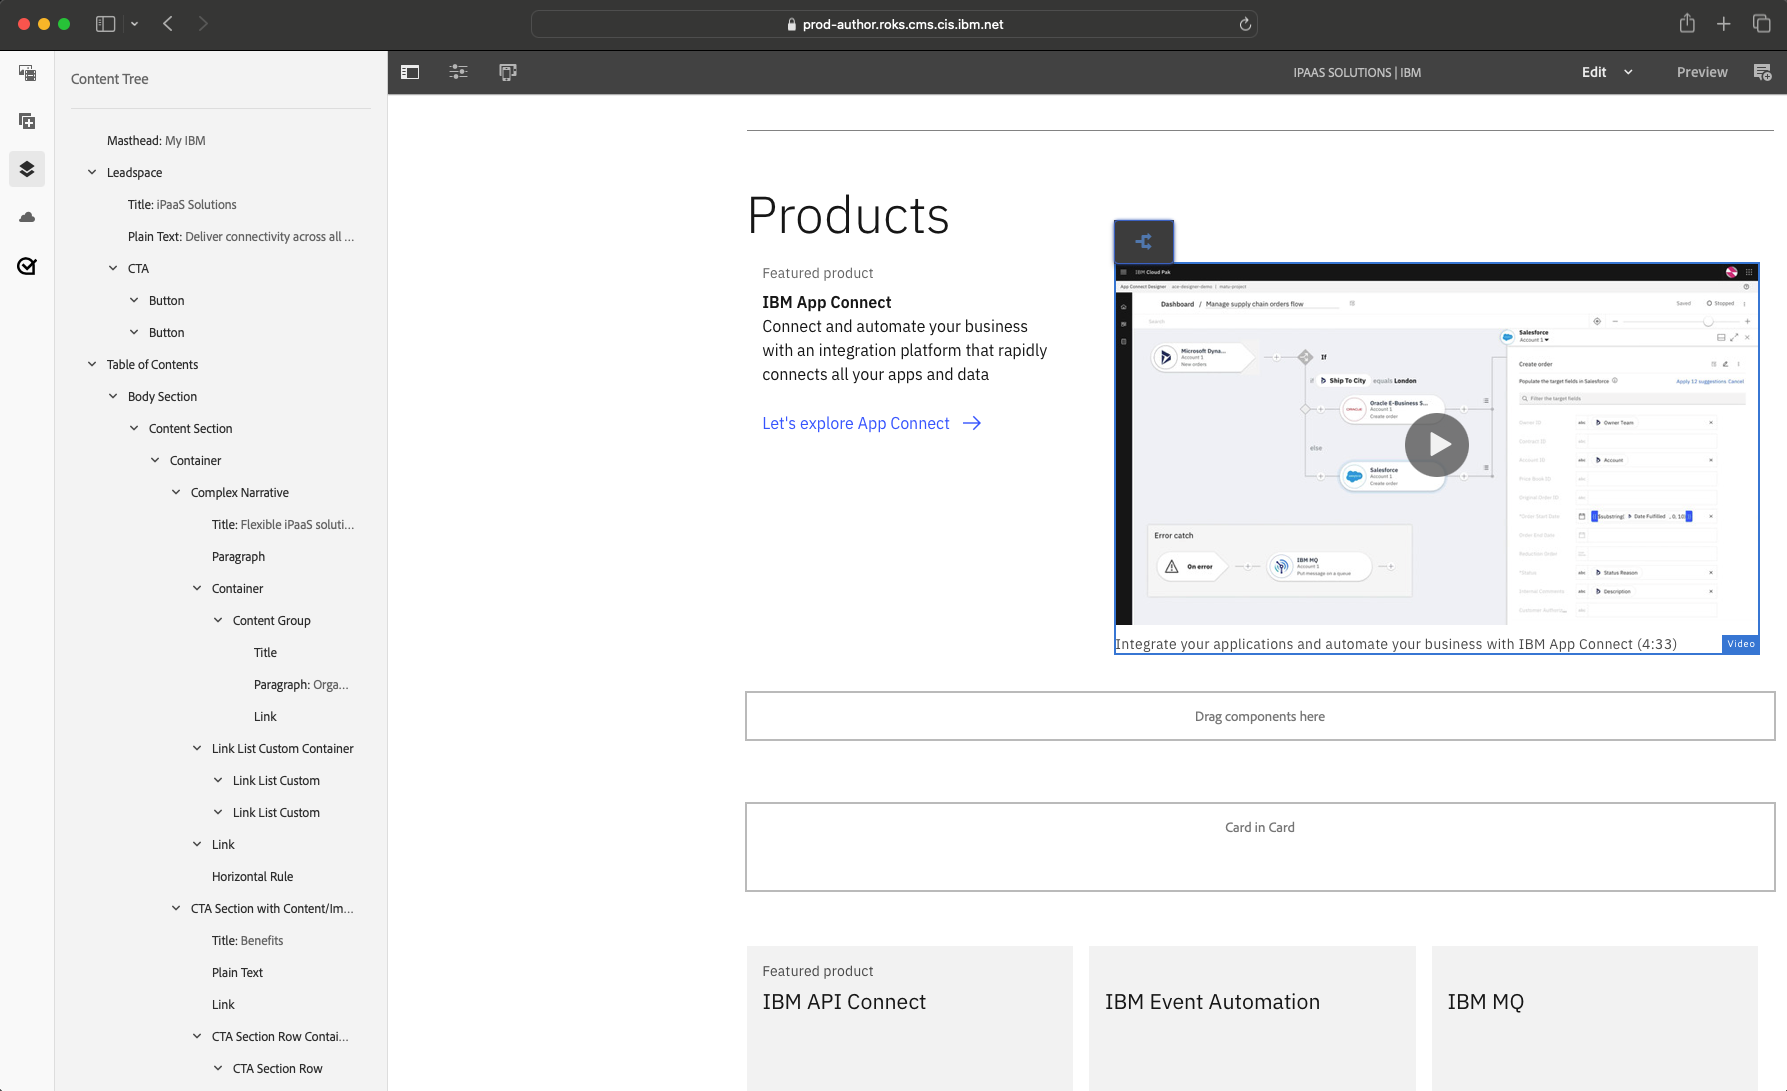Viewport: 1787px width, 1091px height.
Task: Open the Components panel in side rail
Action: pos(27,121)
